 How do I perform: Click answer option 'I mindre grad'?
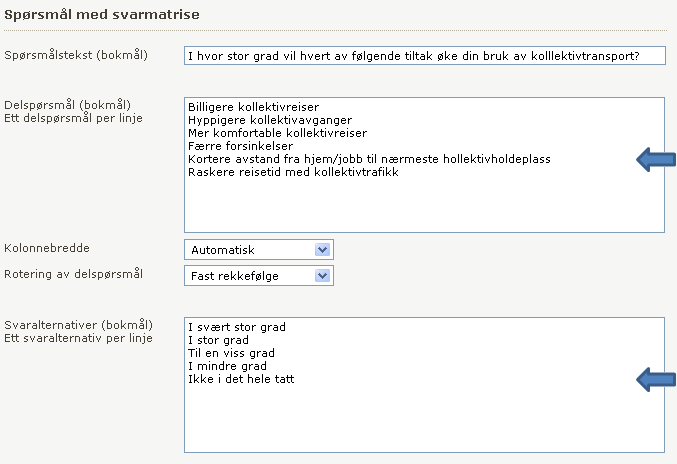227,366
